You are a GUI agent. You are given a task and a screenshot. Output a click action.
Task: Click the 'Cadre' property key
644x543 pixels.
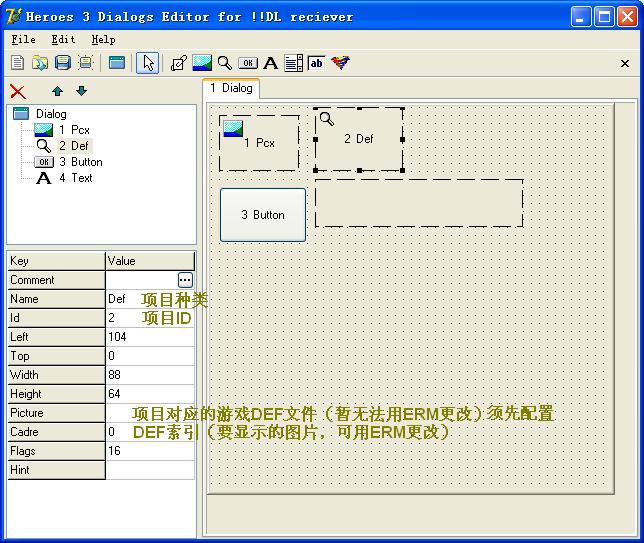point(56,432)
